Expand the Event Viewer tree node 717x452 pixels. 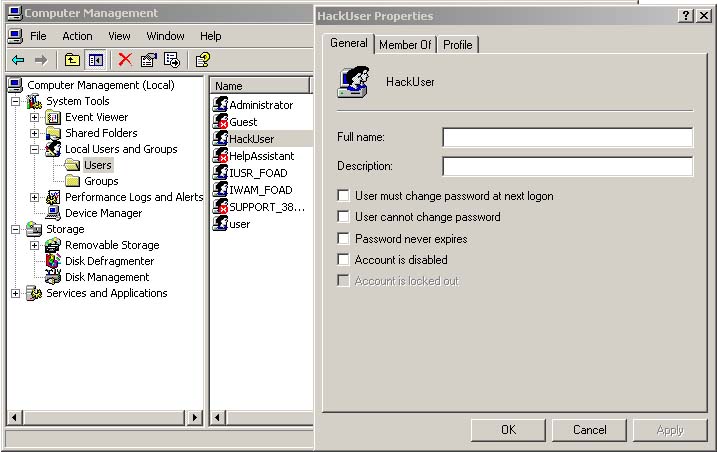click(35, 117)
